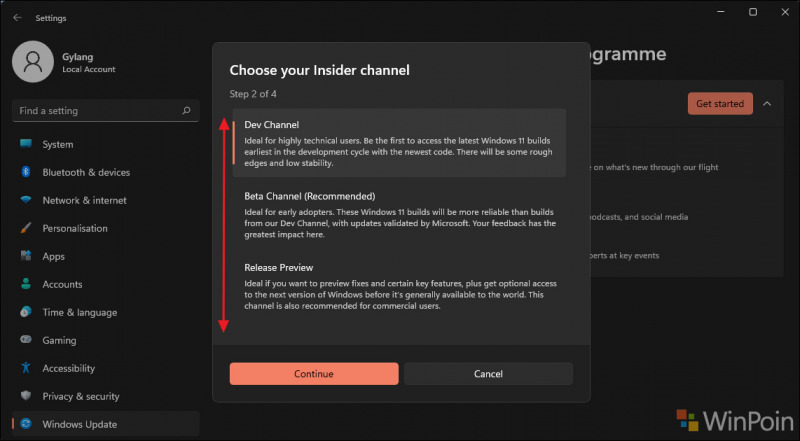800x441 pixels.
Task: Click the Network wifi icon
Action: pos(26,200)
